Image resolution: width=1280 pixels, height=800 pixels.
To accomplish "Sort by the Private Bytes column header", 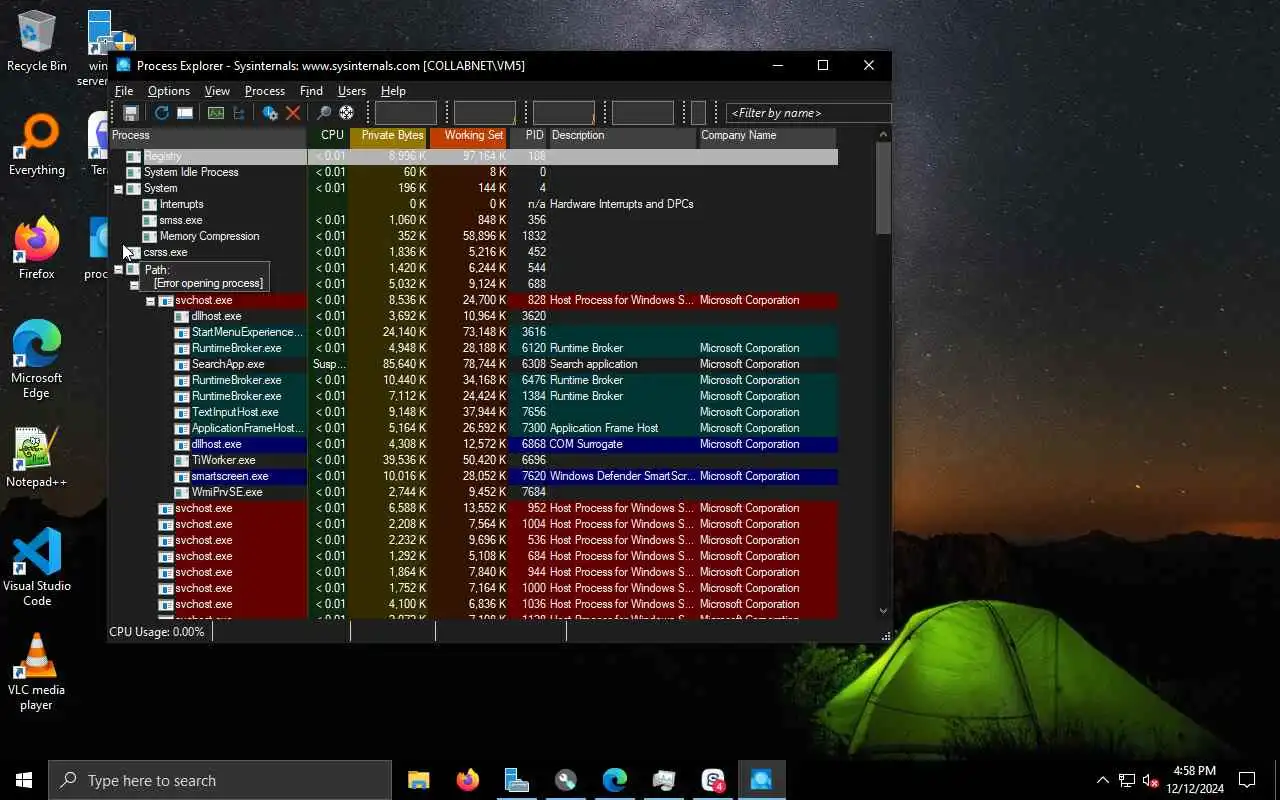I will click(x=389, y=136).
